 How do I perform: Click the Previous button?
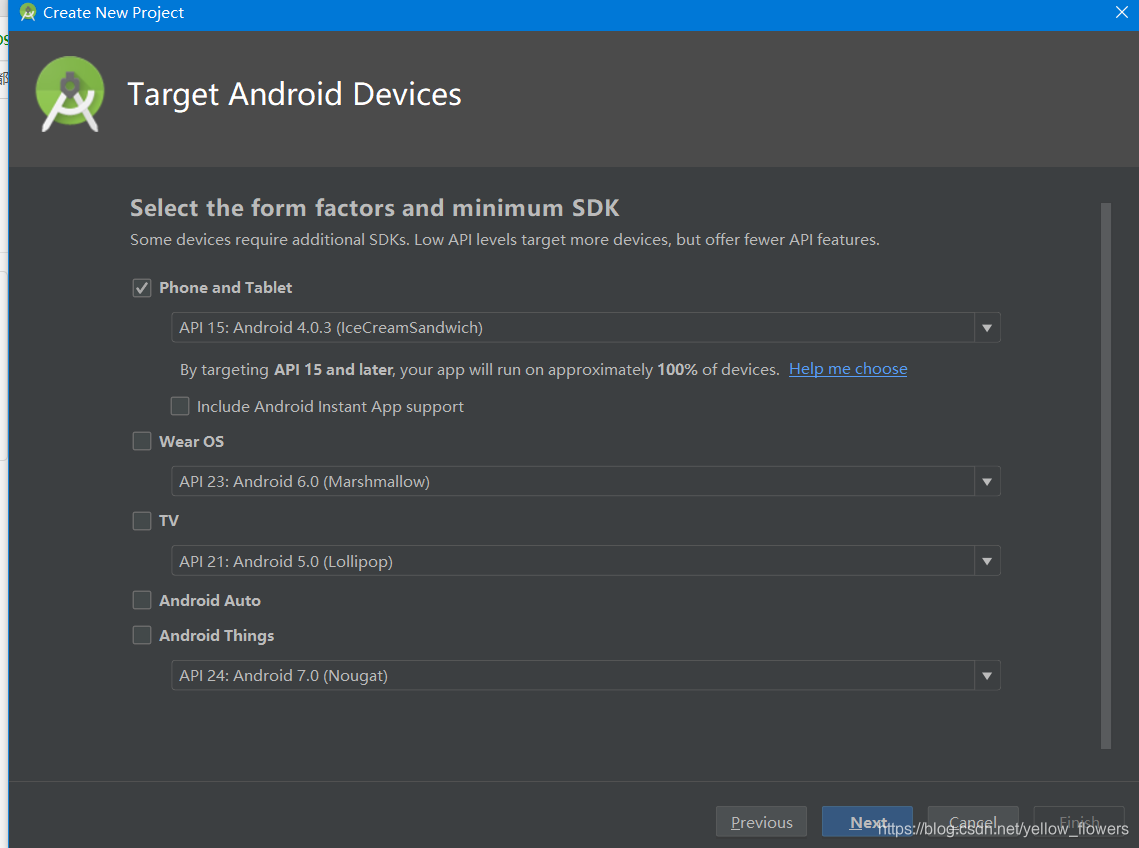pyautogui.click(x=761, y=822)
